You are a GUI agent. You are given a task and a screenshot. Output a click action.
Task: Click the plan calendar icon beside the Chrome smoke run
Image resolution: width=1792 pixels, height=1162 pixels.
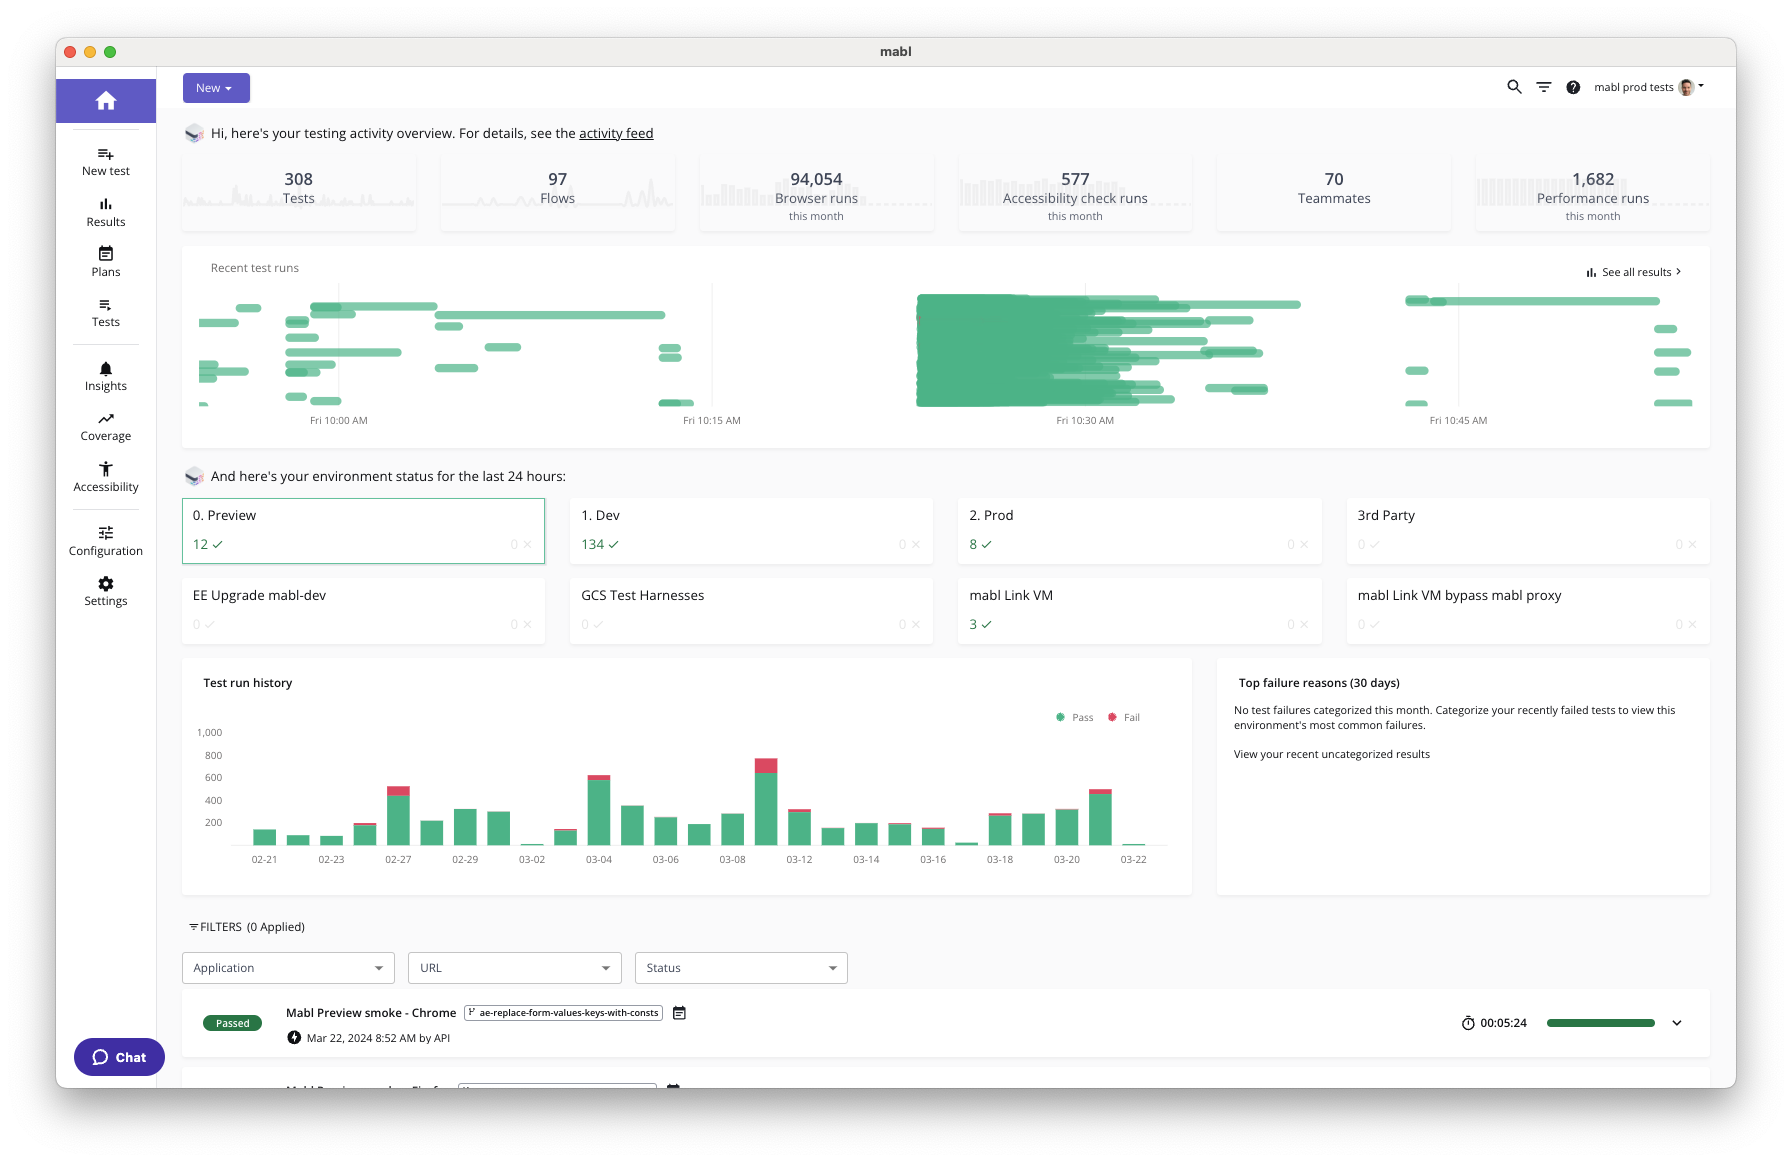(x=679, y=1013)
